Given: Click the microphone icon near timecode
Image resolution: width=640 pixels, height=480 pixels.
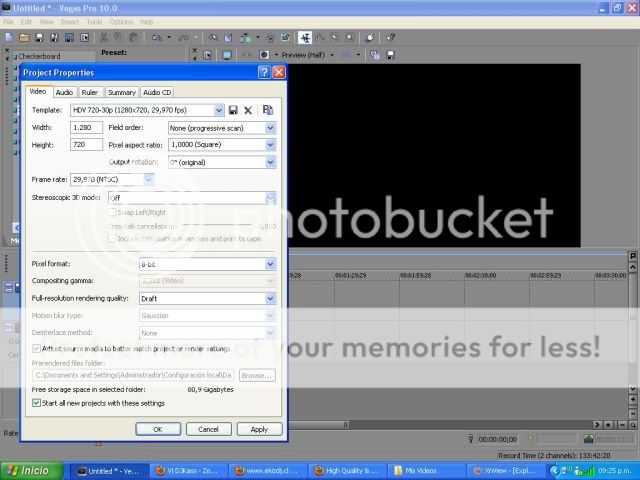Looking at the screenshot, I should click(x=471, y=439).
